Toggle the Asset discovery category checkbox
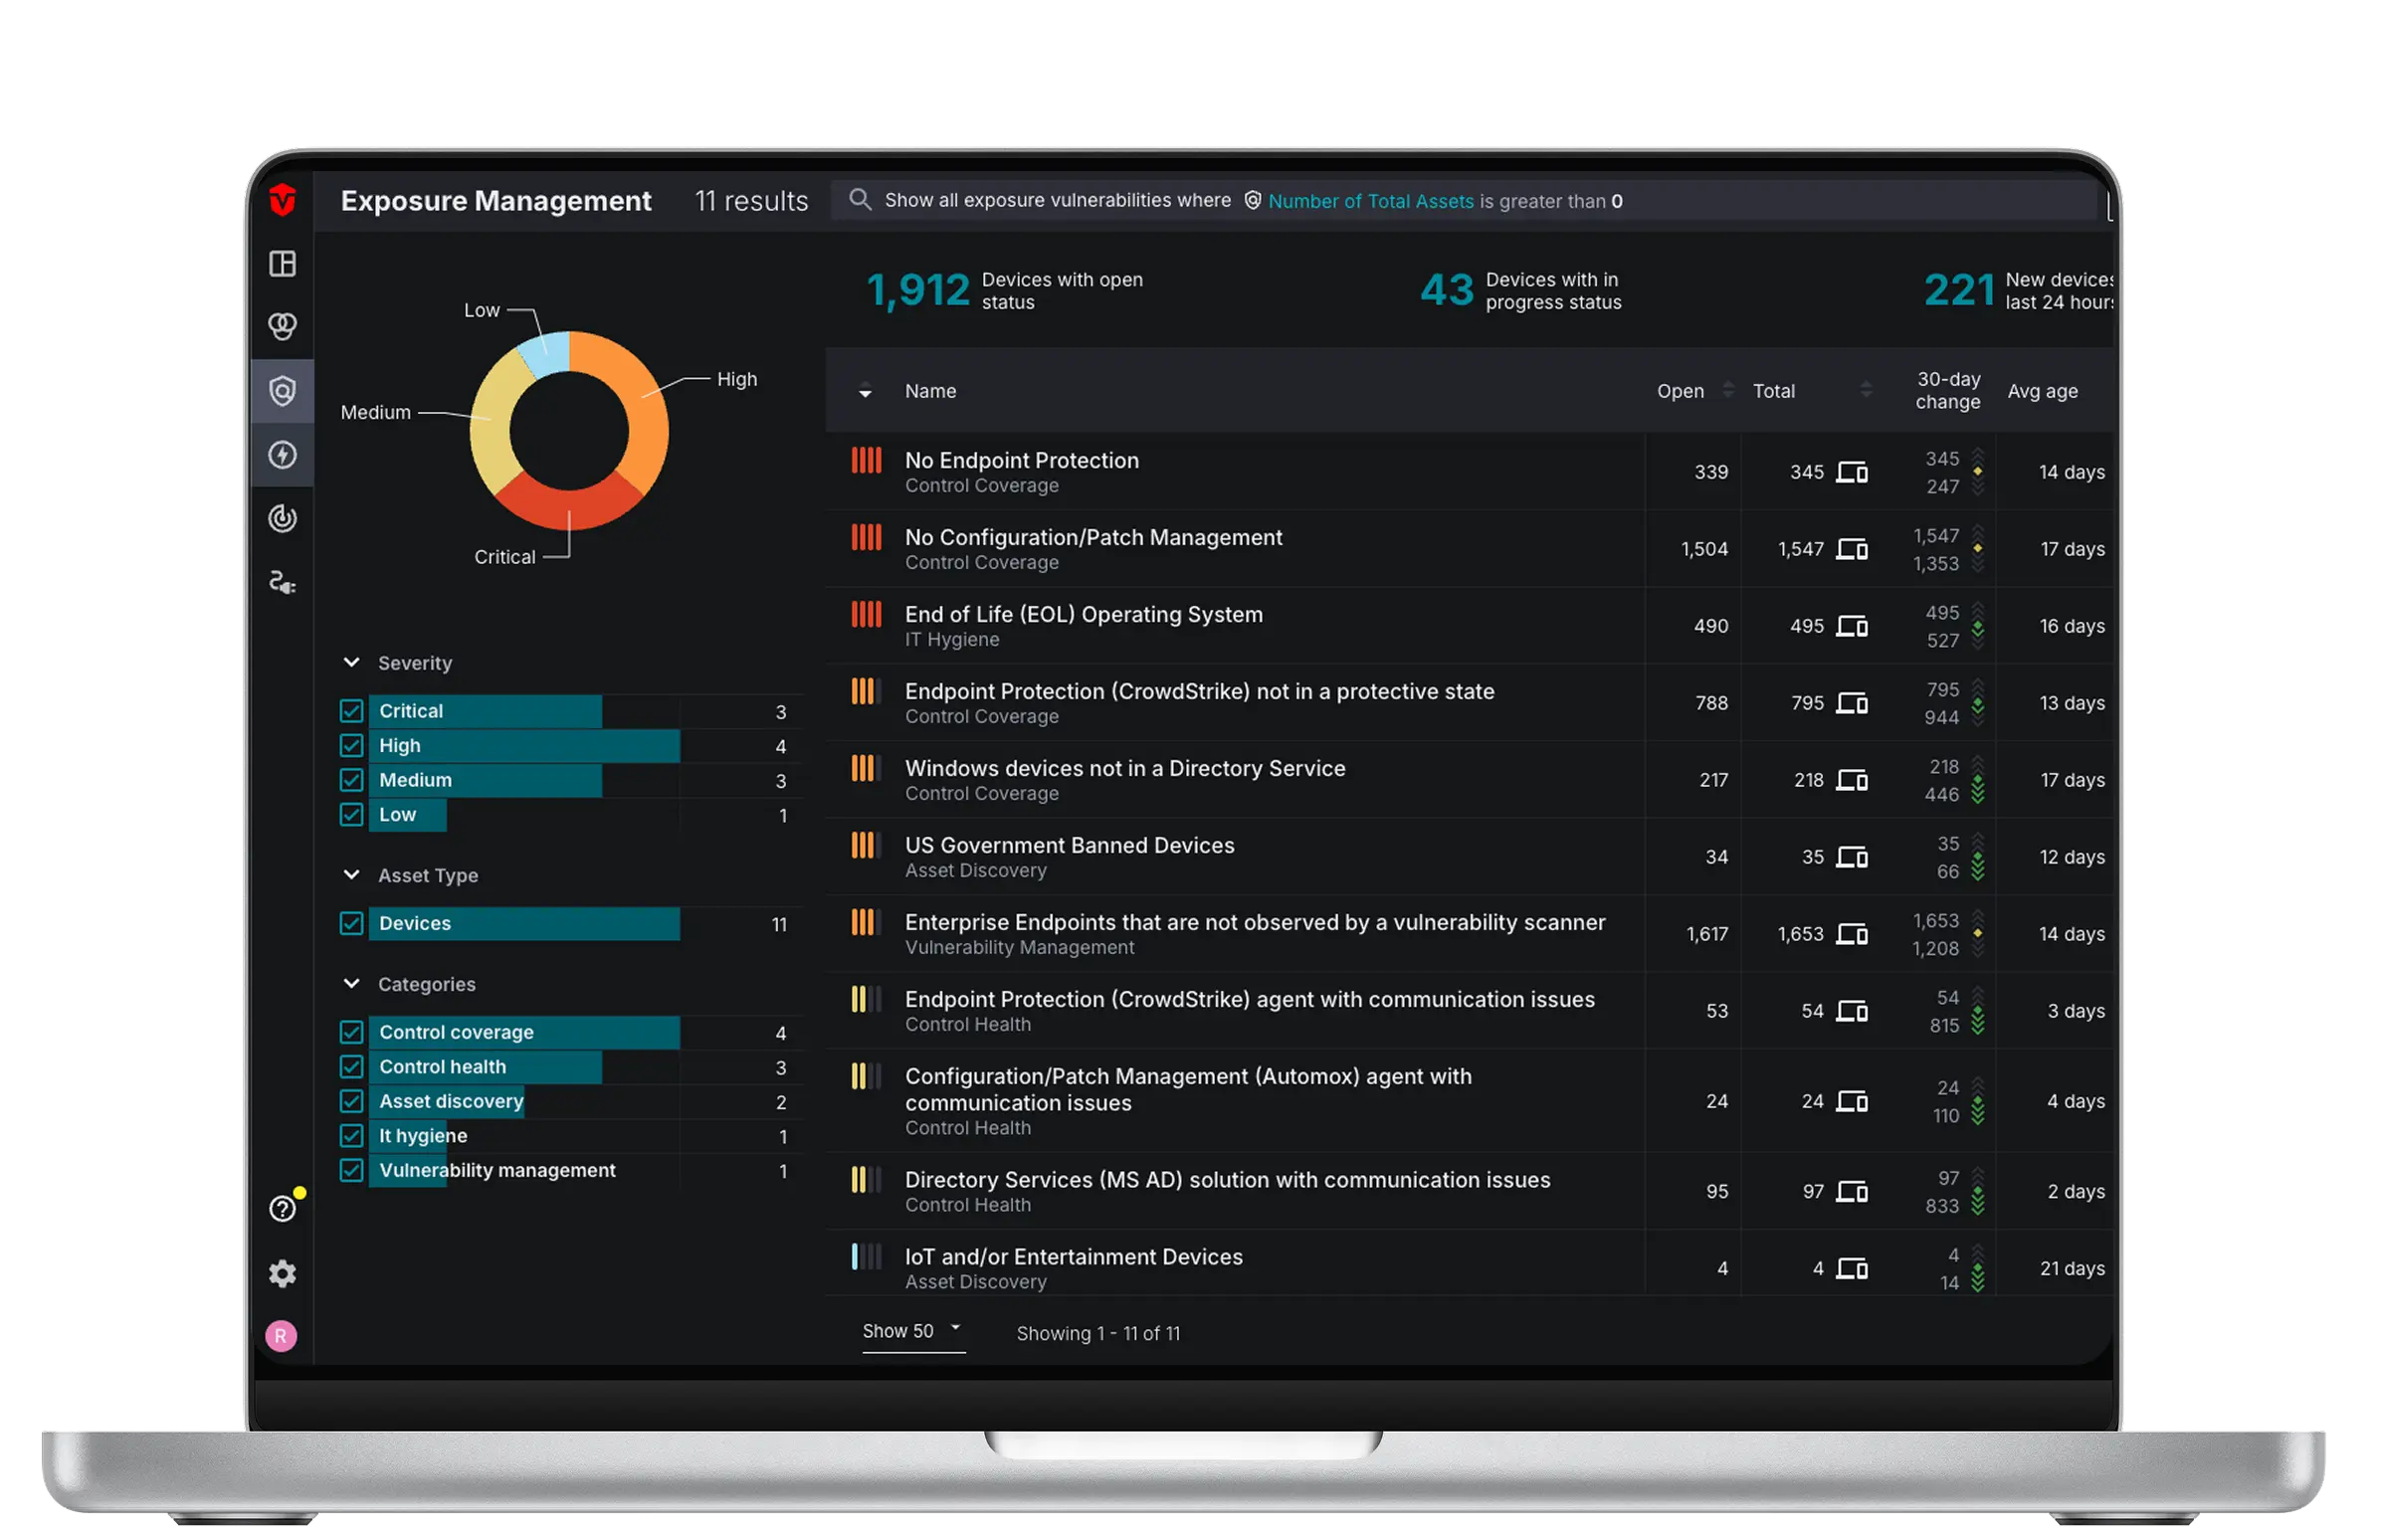 coord(351,1101)
